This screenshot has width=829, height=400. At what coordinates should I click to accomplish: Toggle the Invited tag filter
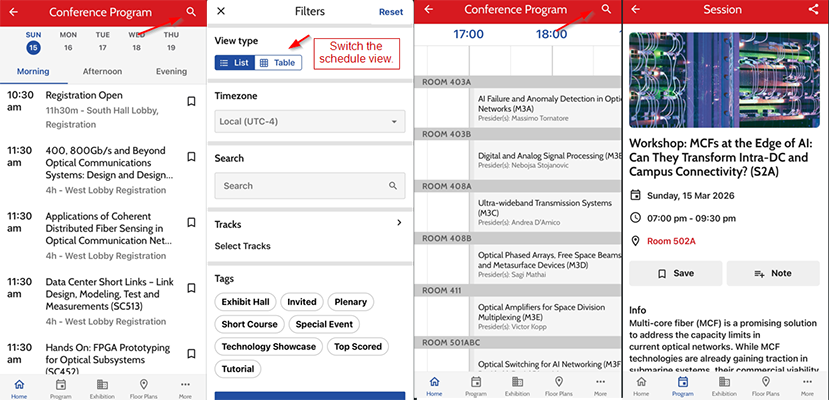coord(302,302)
